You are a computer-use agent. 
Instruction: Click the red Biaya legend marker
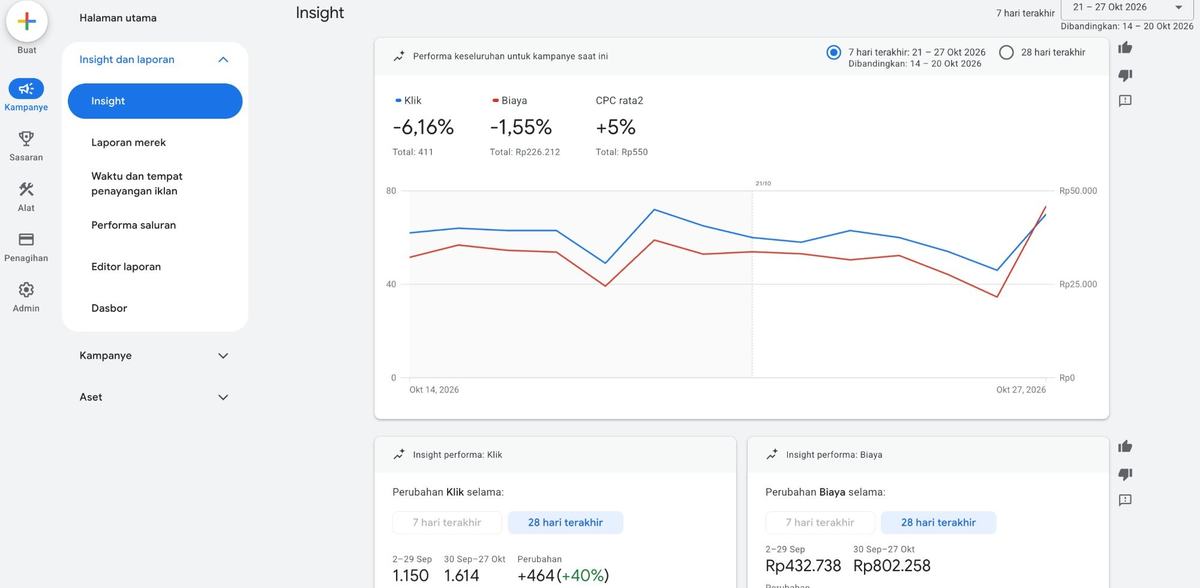[x=495, y=100]
